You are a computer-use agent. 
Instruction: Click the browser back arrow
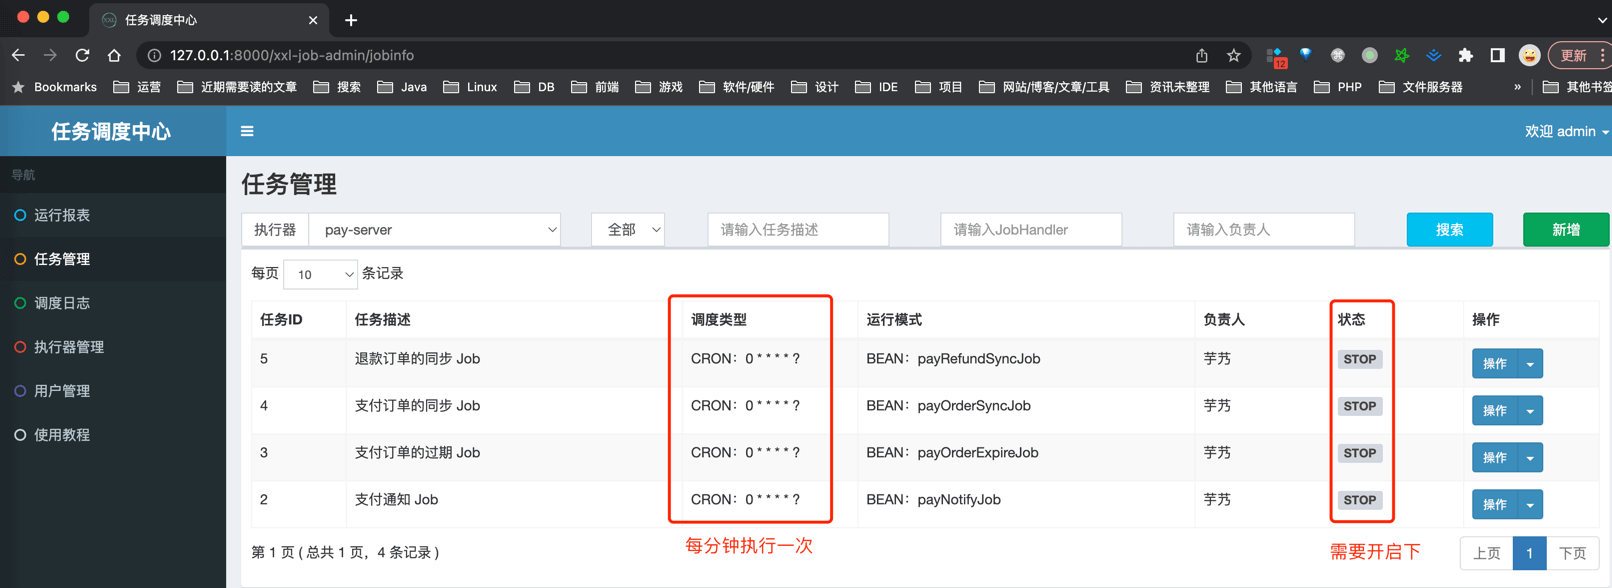pos(19,55)
